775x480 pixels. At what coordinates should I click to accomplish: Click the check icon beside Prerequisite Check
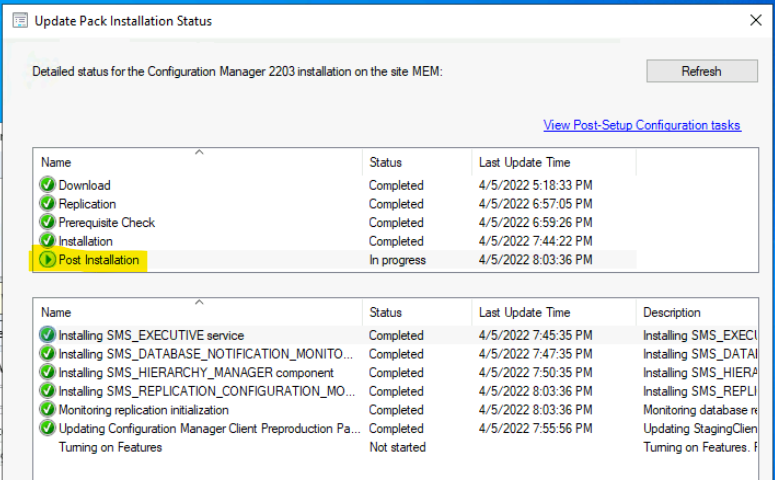click(47, 222)
